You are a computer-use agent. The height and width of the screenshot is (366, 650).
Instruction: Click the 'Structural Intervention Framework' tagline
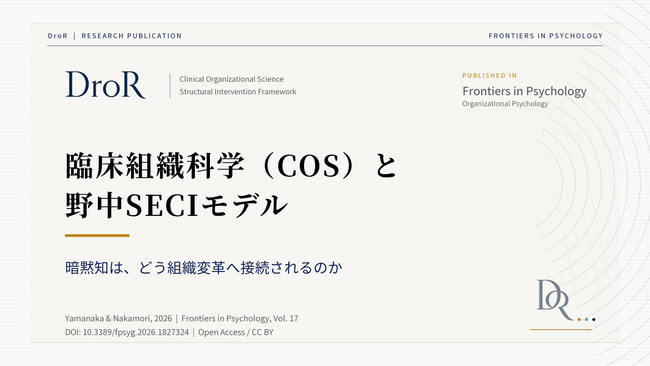pos(238,92)
